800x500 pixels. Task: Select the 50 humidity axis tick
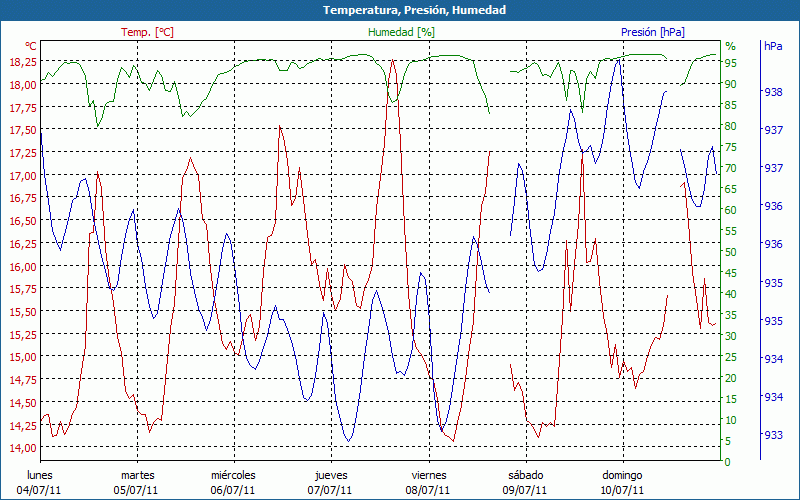[730, 252]
